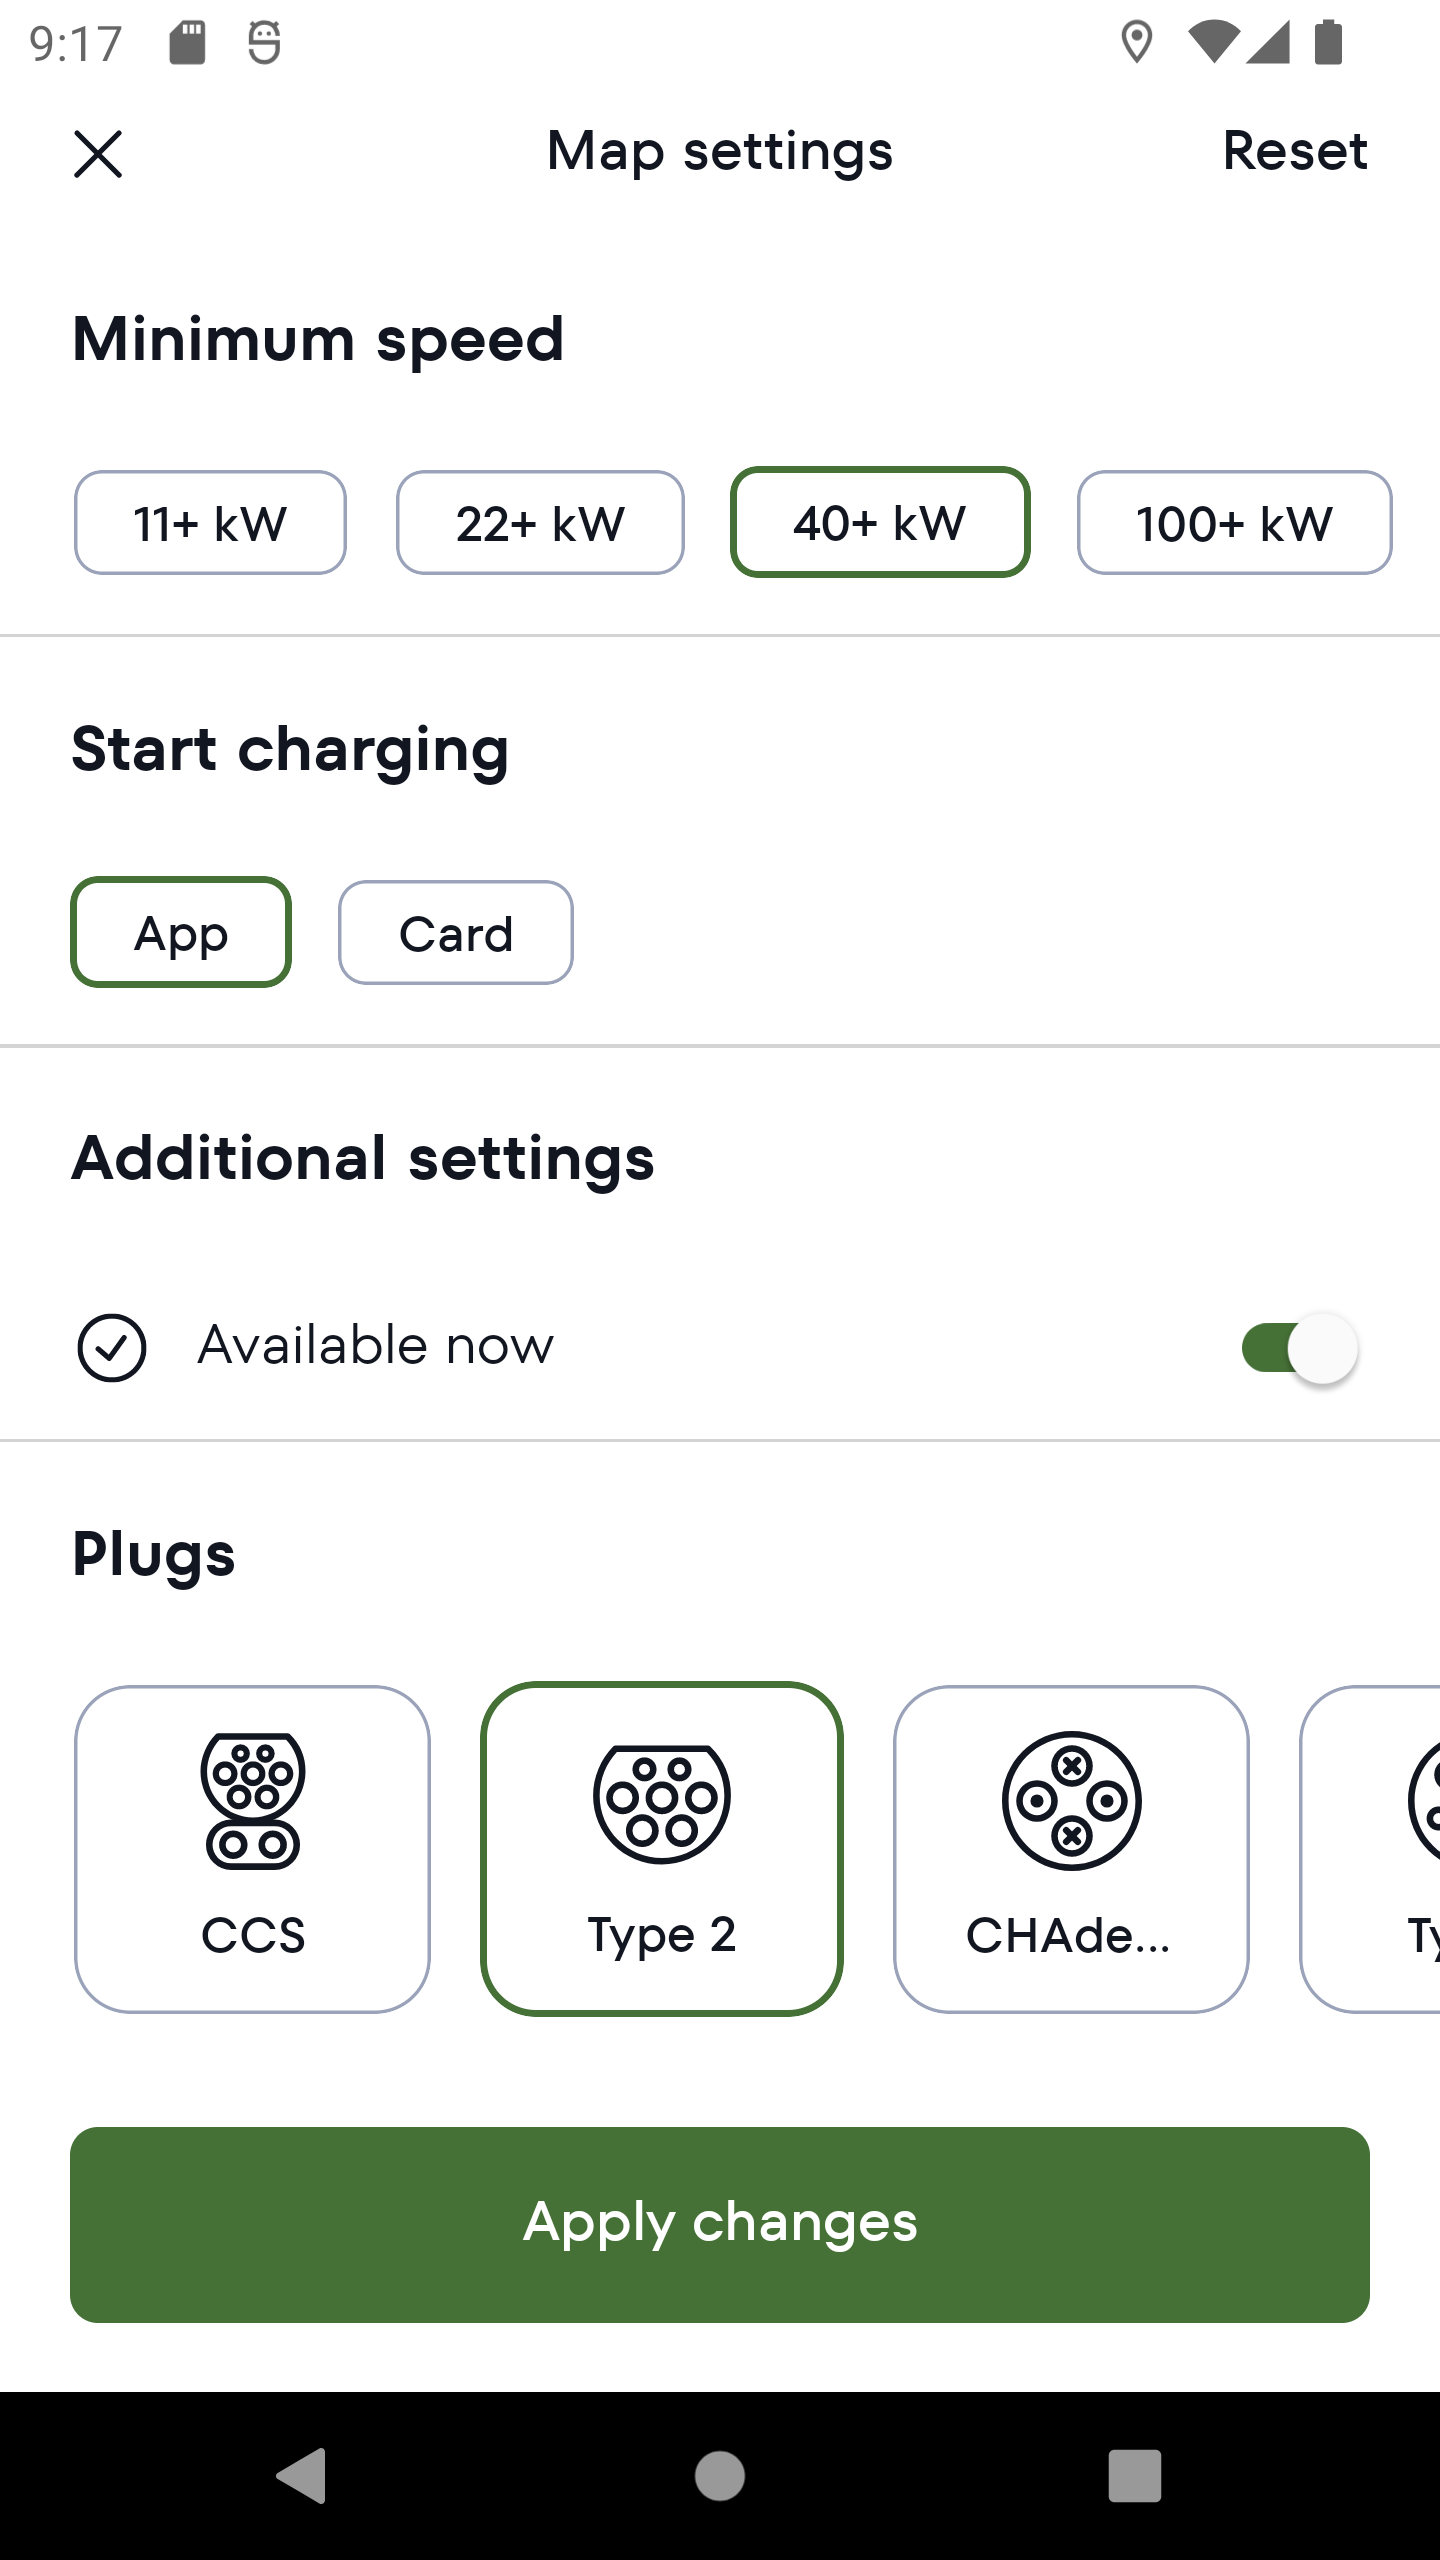This screenshot has width=1440, height=2560.
Task: Toggle Card start charging option
Action: (456, 933)
